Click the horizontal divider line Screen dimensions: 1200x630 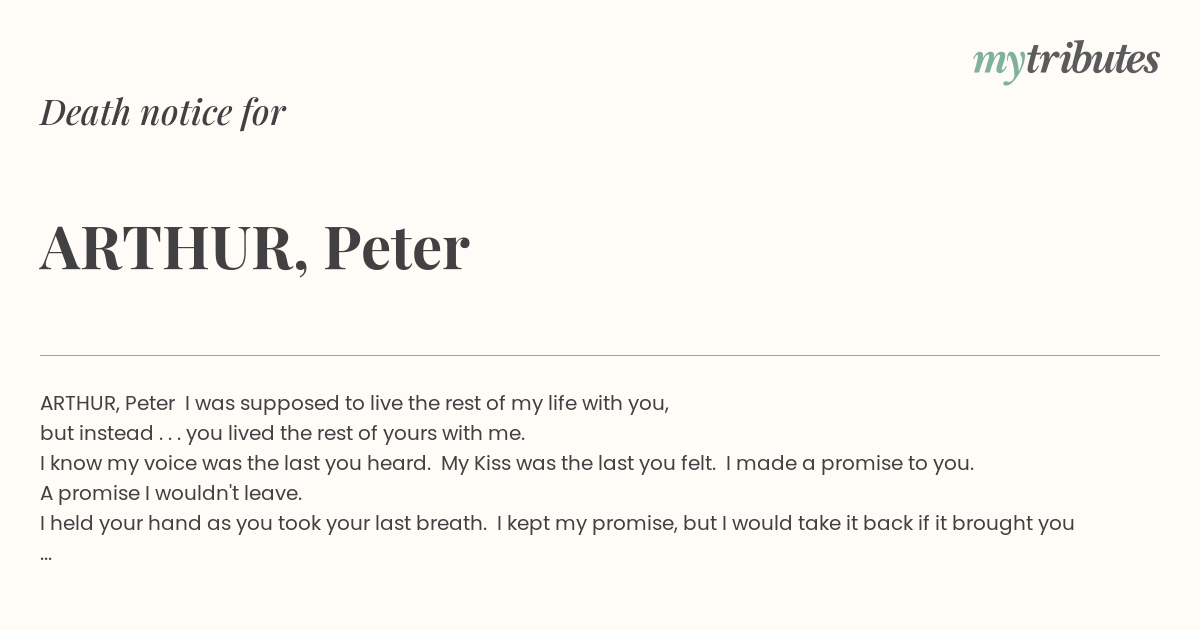[600, 355]
